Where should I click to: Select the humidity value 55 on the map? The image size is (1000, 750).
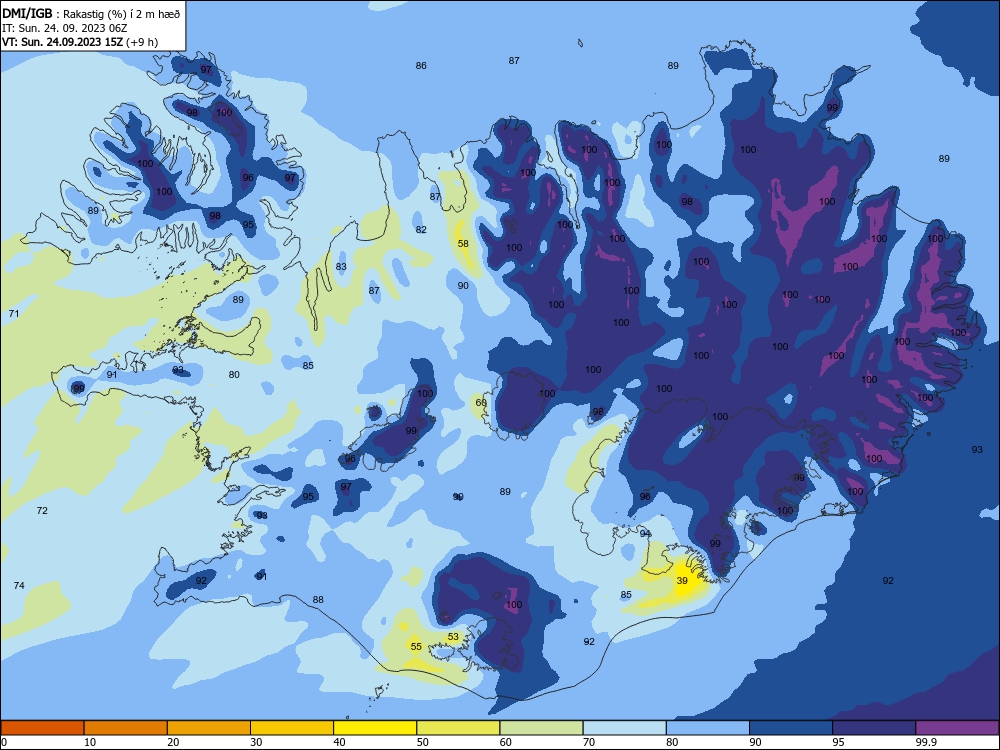[416, 646]
